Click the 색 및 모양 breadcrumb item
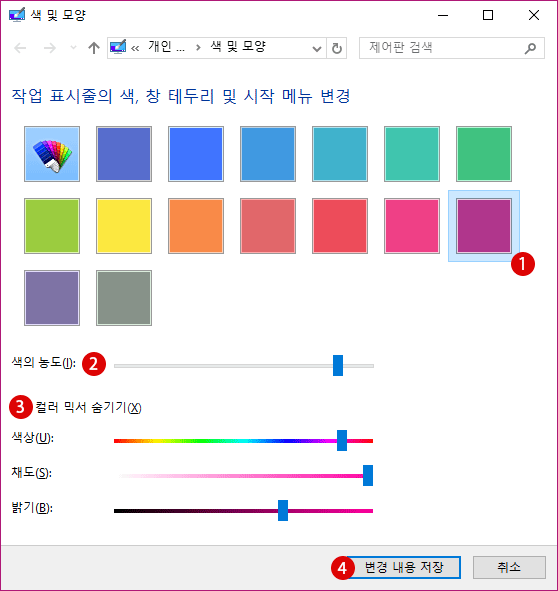Viewport: 558px width, 591px height. [x=238, y=47]
